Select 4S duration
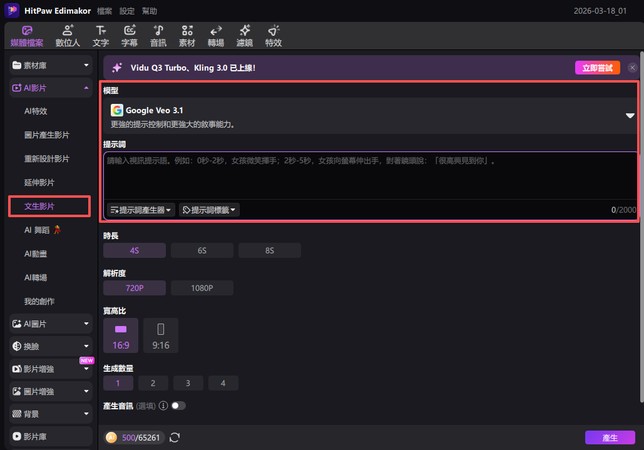This screenshot has height=450, width=644. click(134, 250)
